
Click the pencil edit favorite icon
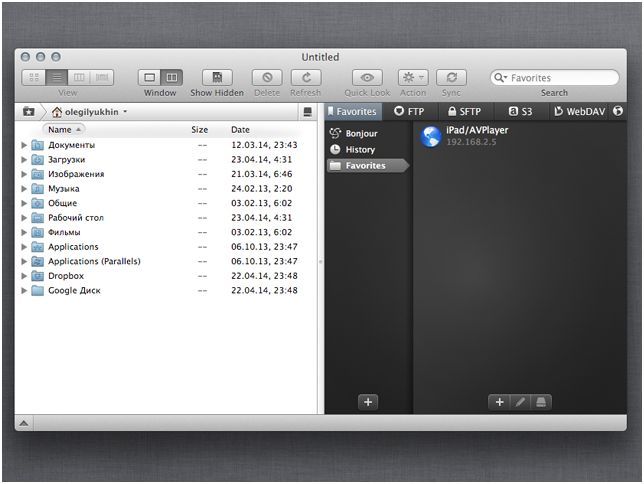click(519, 401)
